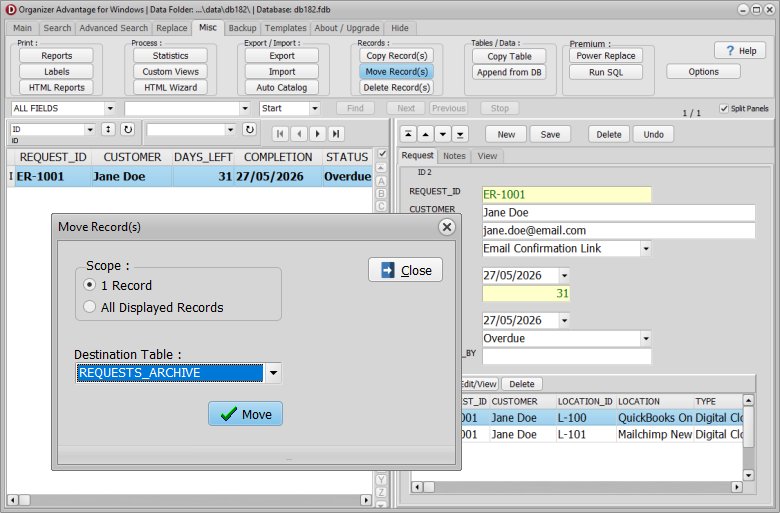780x513 pixels.
Task: Select letter B in the alphabet index
Action: 381,194
